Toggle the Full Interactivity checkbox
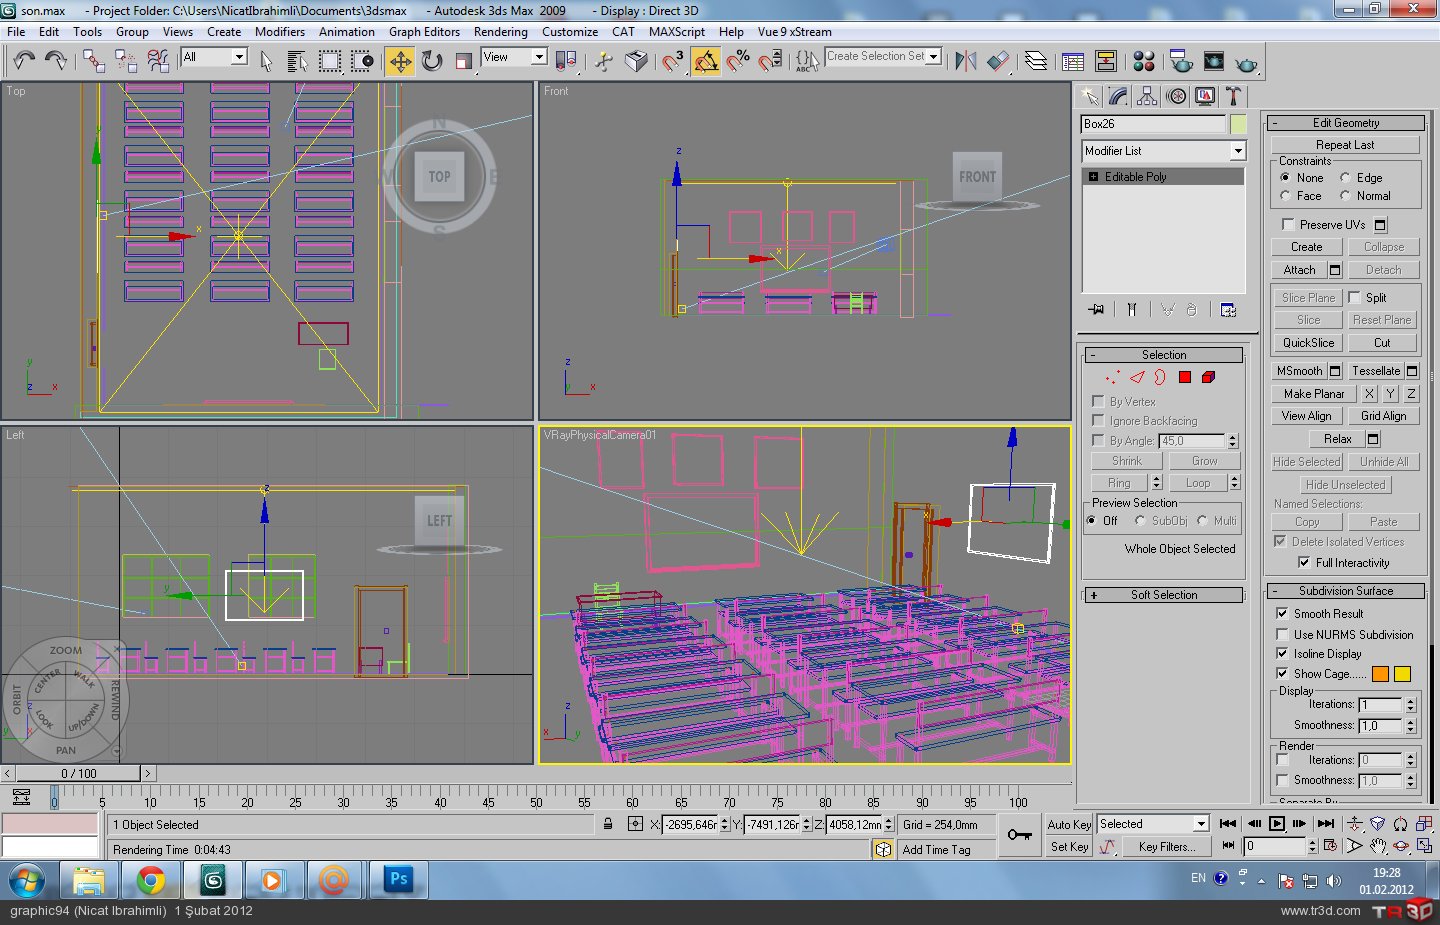This screenshot has height=925, width=1440. click(1304, 563)
